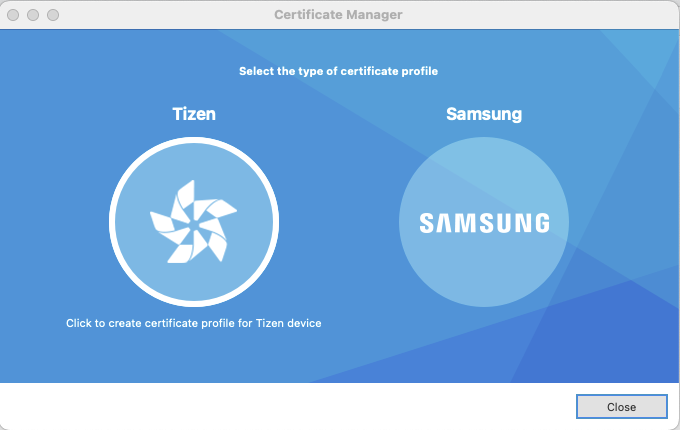Choose the Samsung logo certificate profile circle
Viewport: 680px width, 430px height.
(484, 222)
